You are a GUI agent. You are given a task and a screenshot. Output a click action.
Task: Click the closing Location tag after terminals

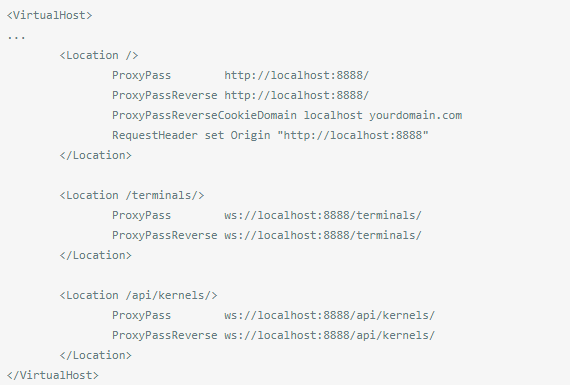click(x=96, y=255)
